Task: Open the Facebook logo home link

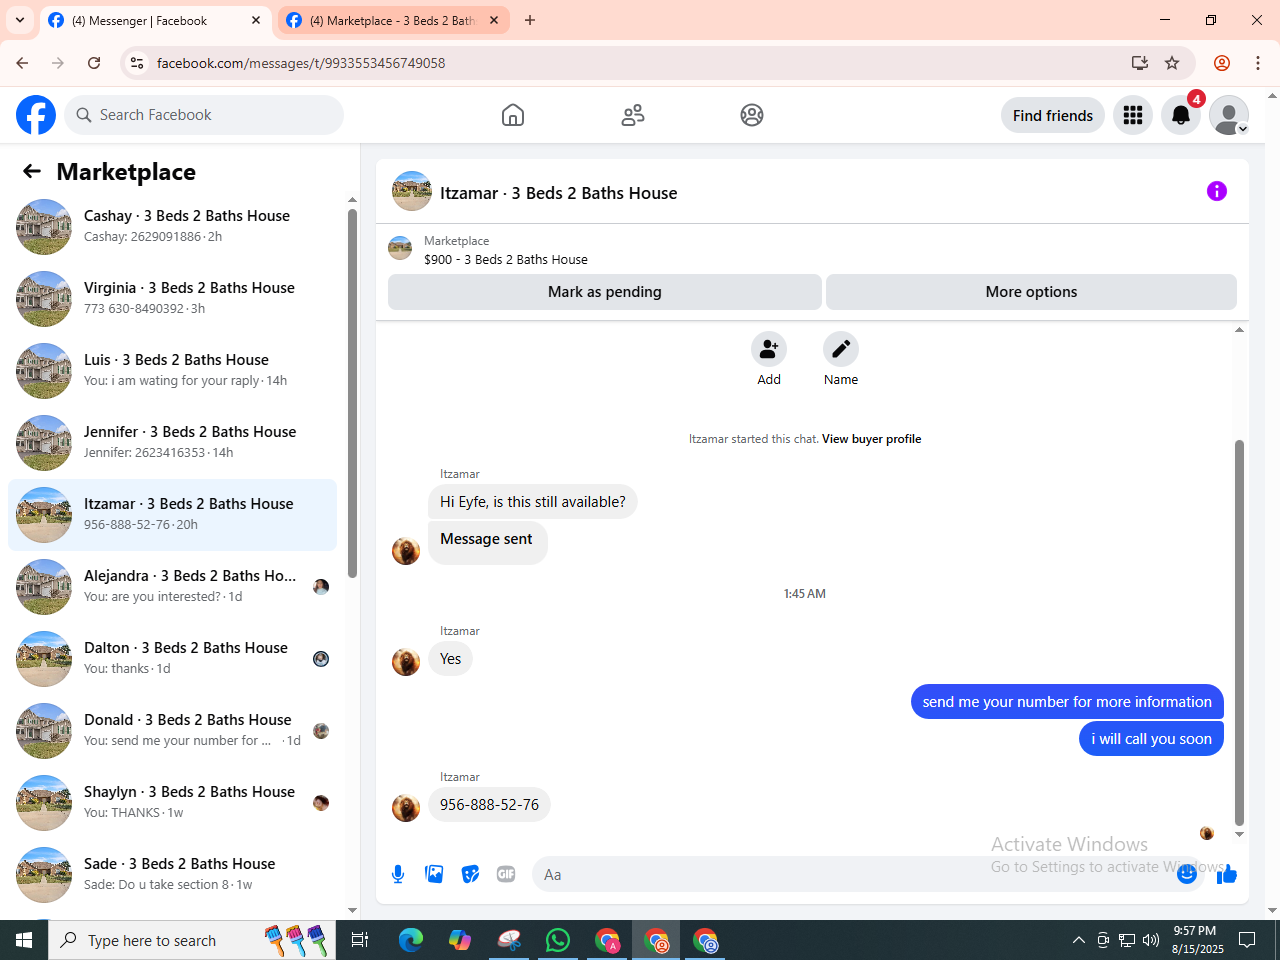Action: pos(36,115)
